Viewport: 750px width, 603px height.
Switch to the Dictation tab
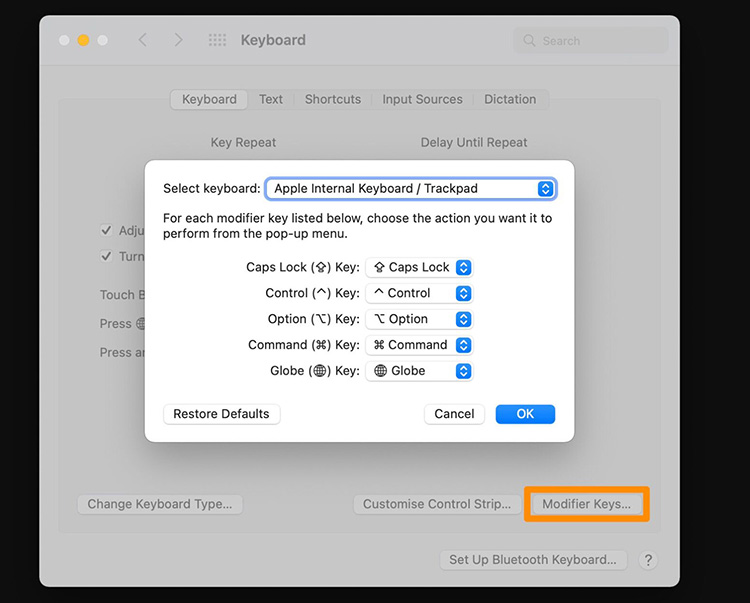pos(510,99)
